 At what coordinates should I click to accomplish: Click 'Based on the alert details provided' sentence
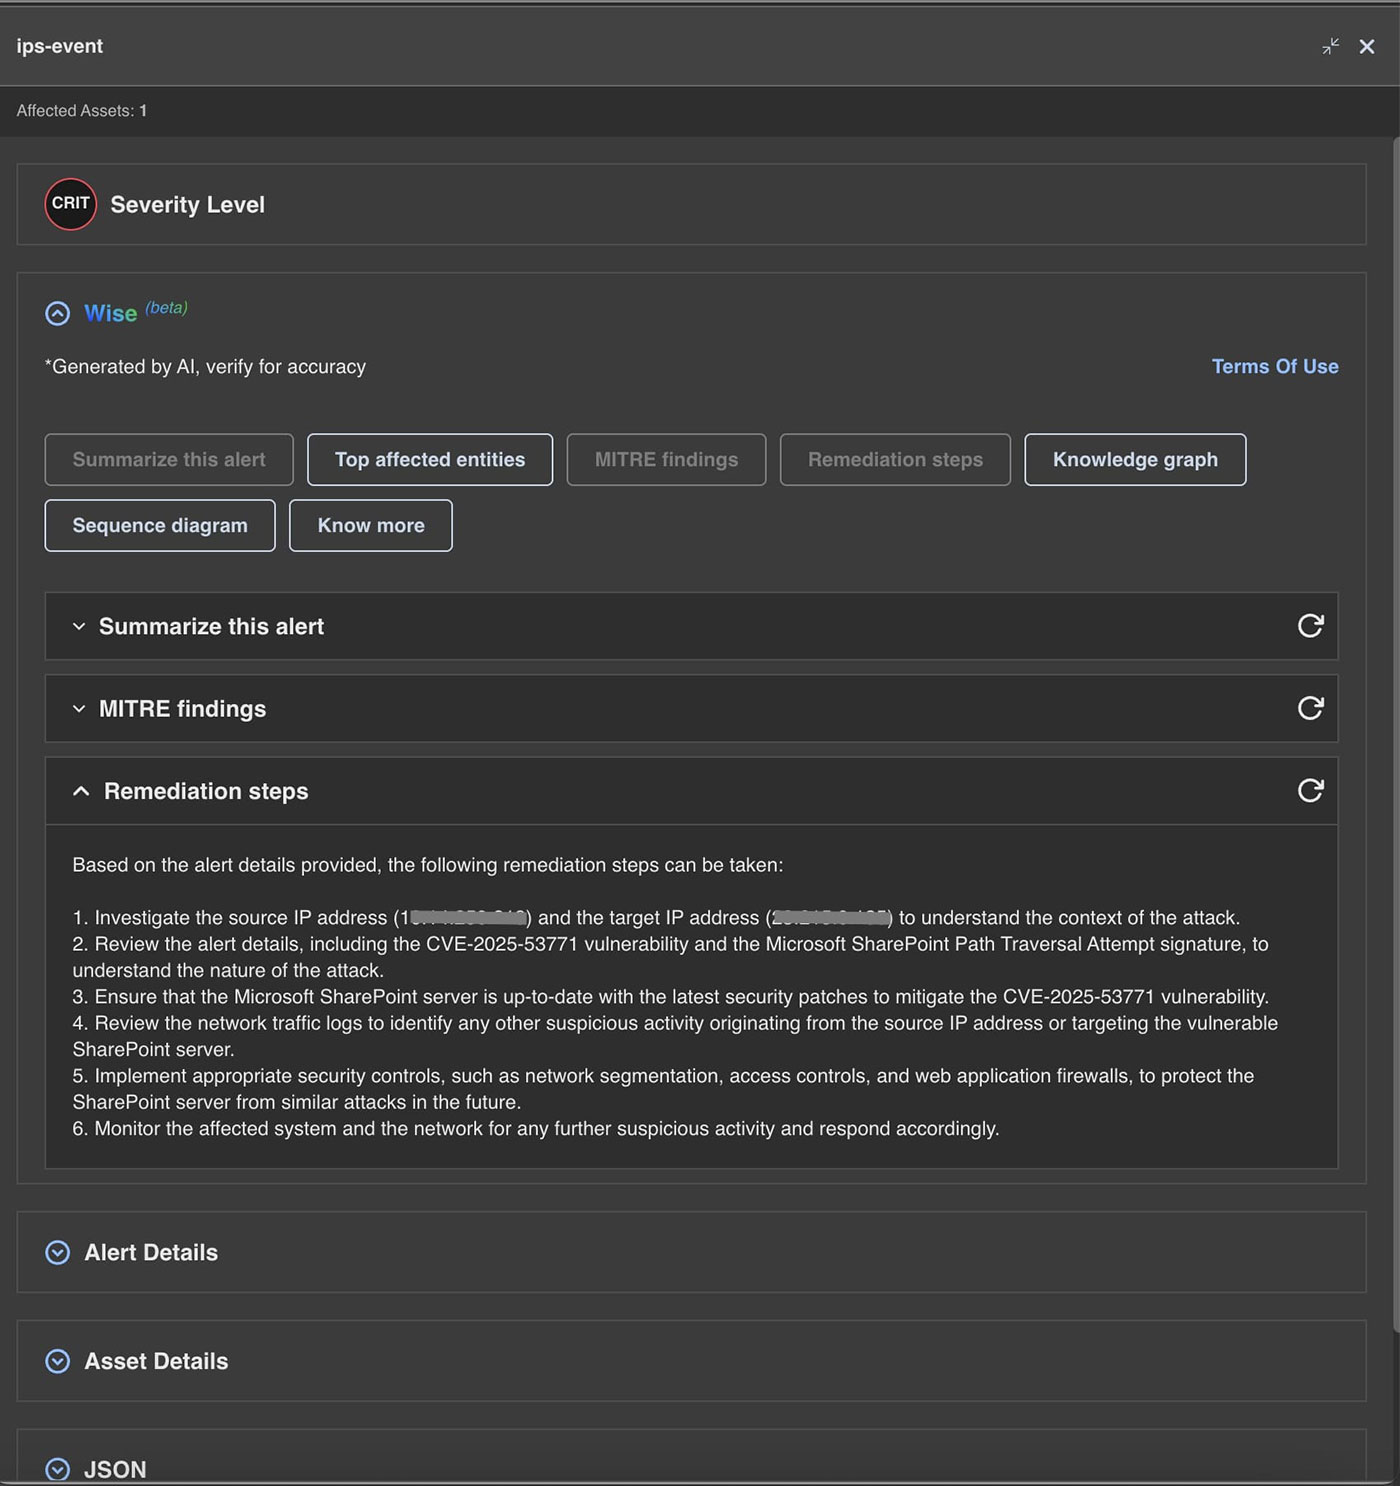[x=428, y=865]
